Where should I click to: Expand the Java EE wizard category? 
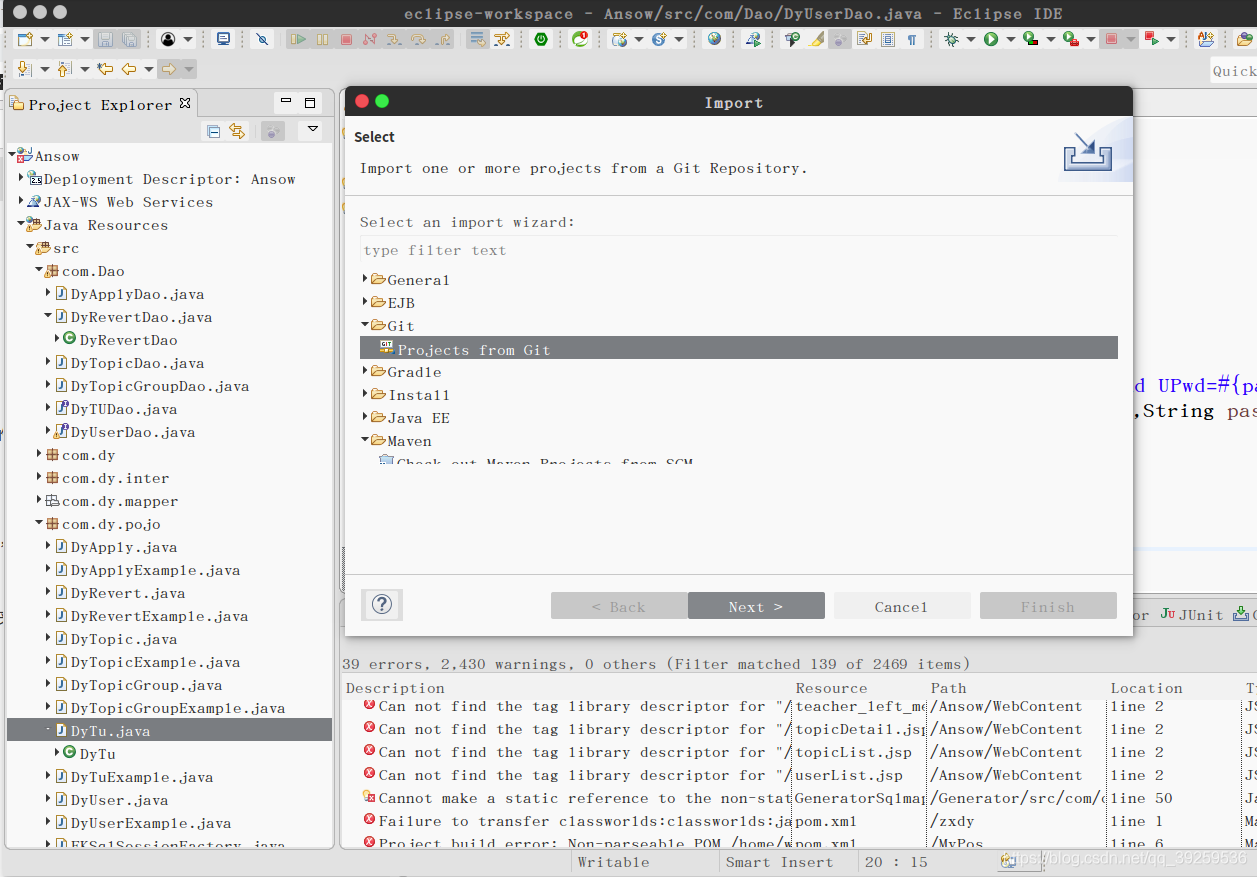365,417
